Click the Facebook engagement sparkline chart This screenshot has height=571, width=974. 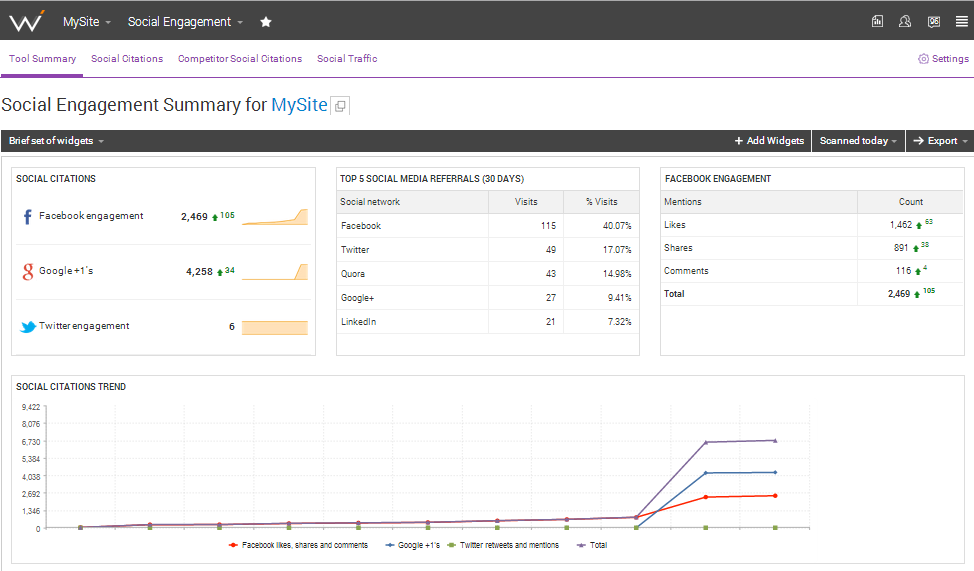(x=275, y=217)
